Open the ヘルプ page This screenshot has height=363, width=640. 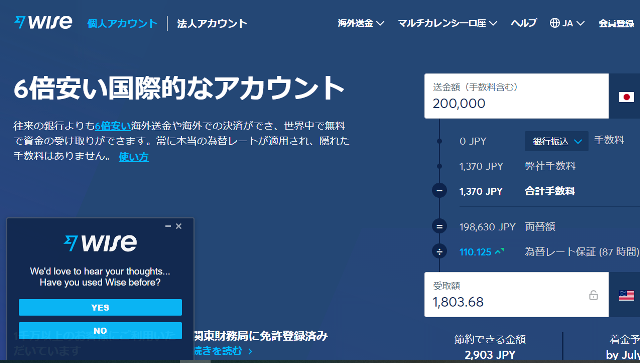pyautogui.click(x=524, y=23)
